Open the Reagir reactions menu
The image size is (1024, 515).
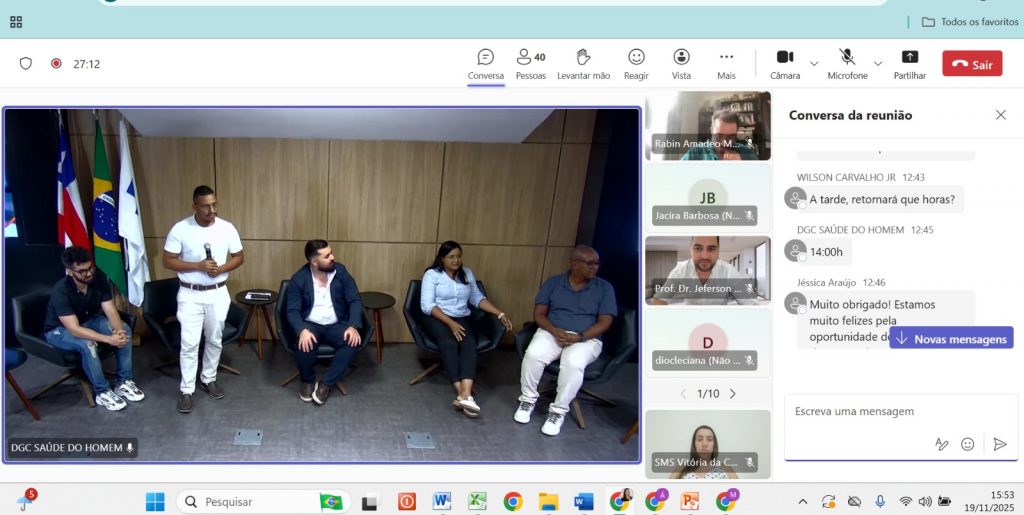point(636,58)
